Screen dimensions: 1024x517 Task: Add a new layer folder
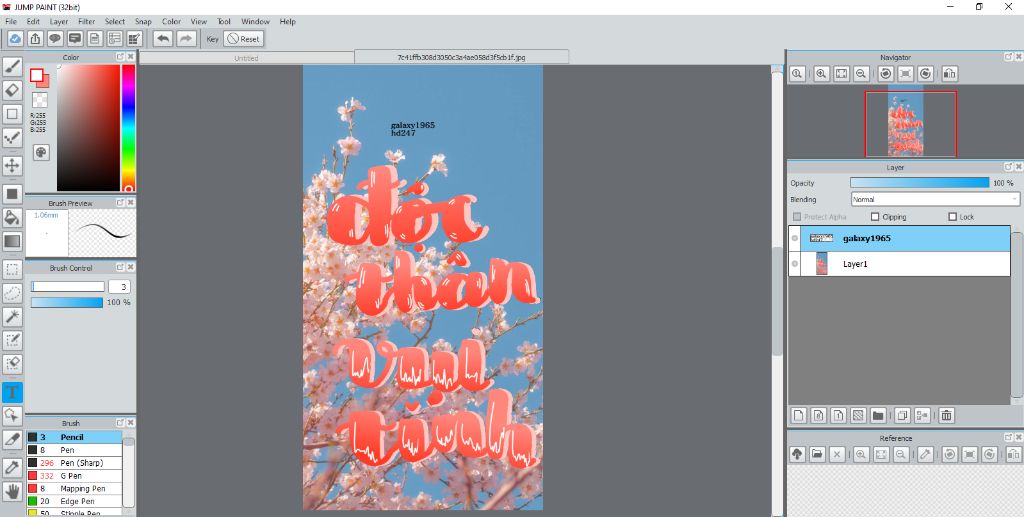pos(878,415)
